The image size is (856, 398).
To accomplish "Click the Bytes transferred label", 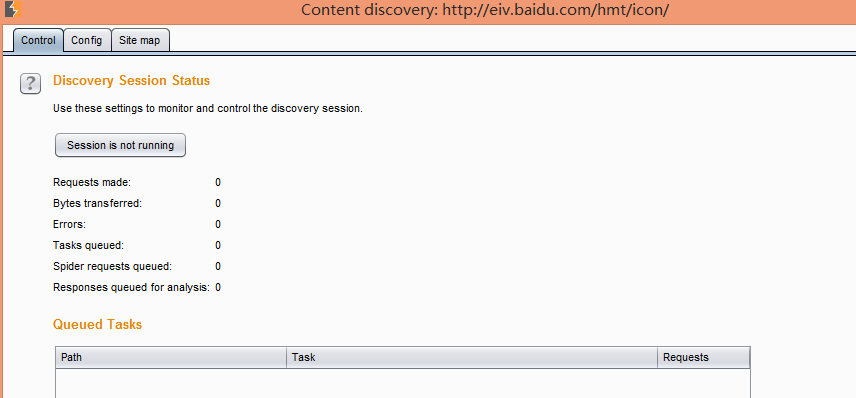I will [x=97, y=204].
